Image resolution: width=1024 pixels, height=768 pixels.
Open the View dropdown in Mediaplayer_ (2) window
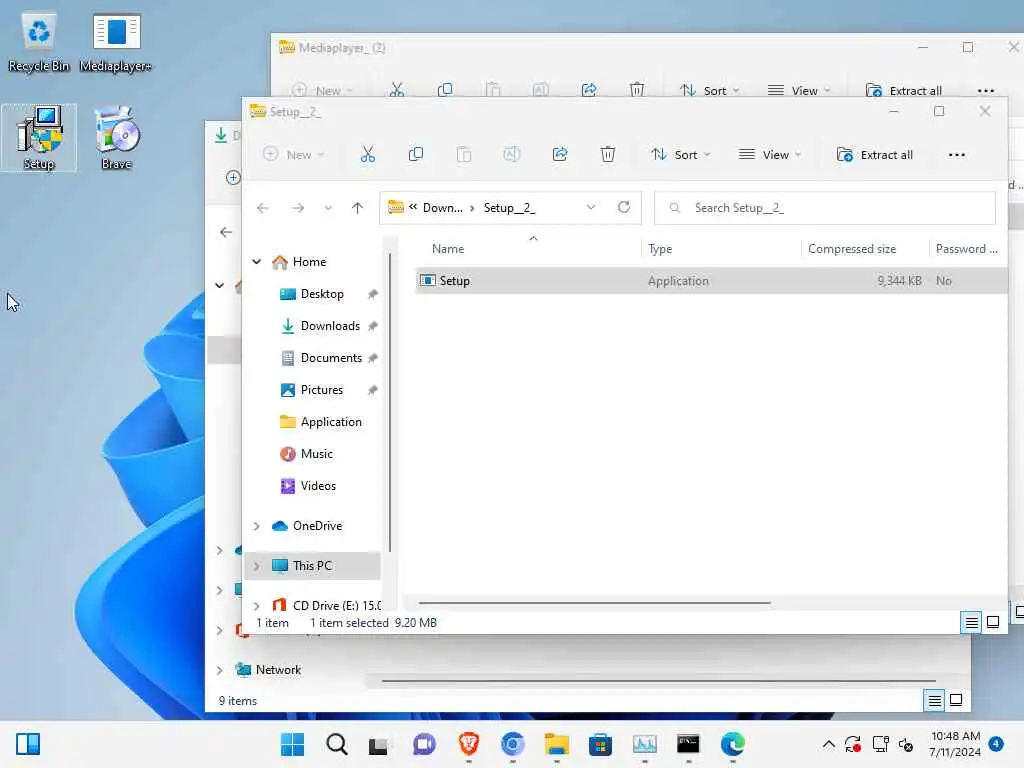(x=799, y=90)
